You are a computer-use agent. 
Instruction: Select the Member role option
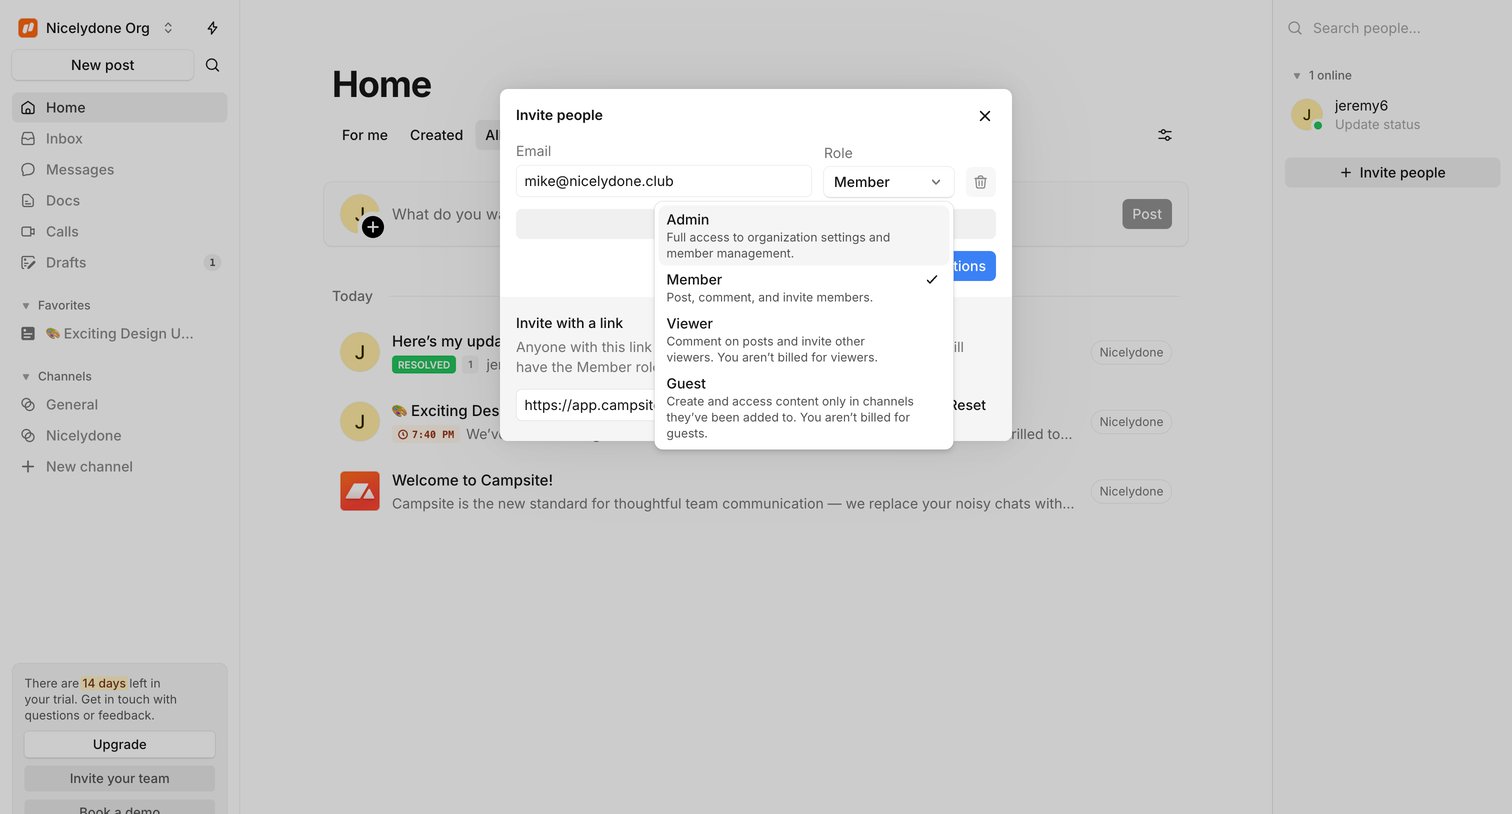pyautogui.click(x=803, y=288)
